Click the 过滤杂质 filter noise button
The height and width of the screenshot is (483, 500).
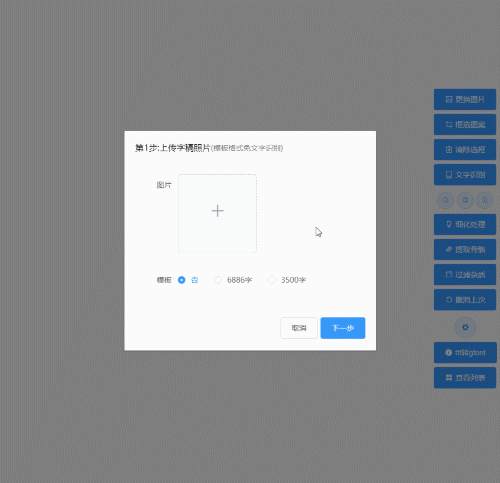tap(465, 275)
